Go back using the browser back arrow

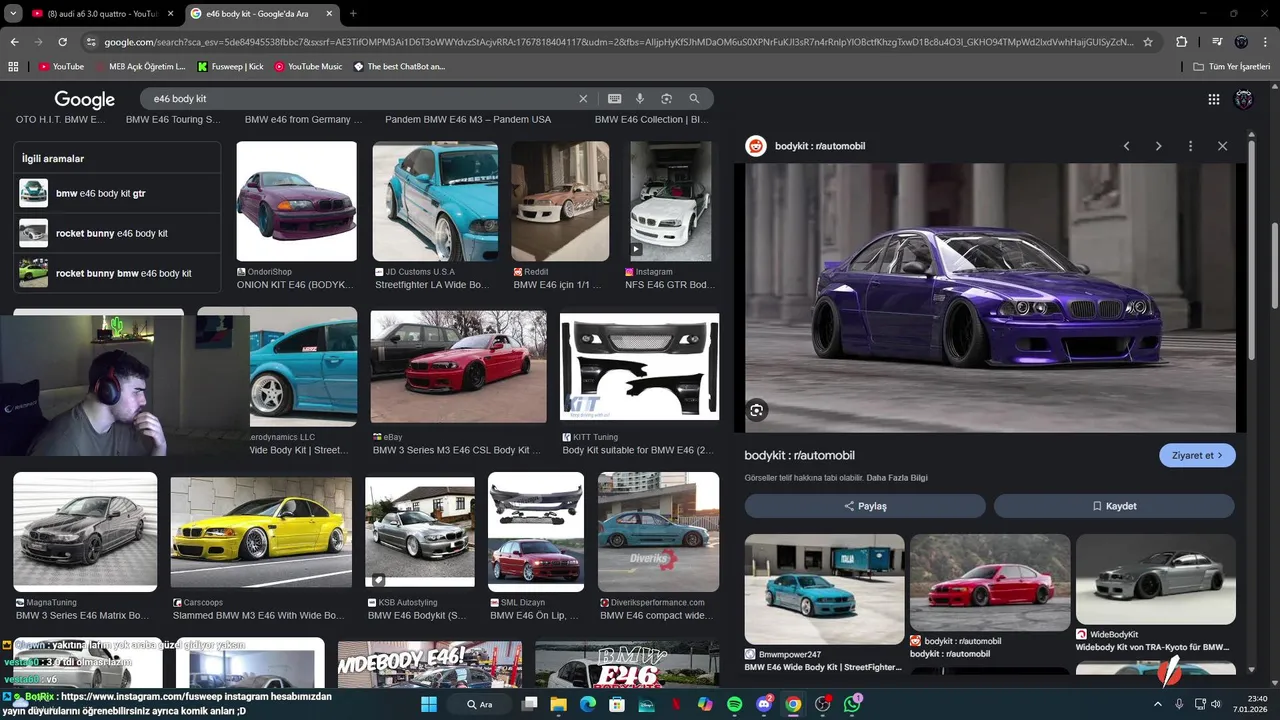pyautogui.click(x=14, y=42)
